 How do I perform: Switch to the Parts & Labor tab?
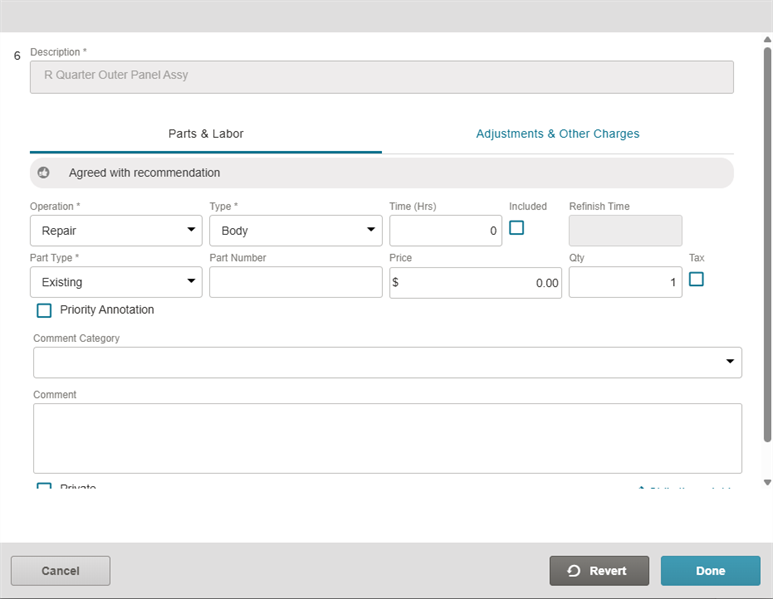coord(206,134)
